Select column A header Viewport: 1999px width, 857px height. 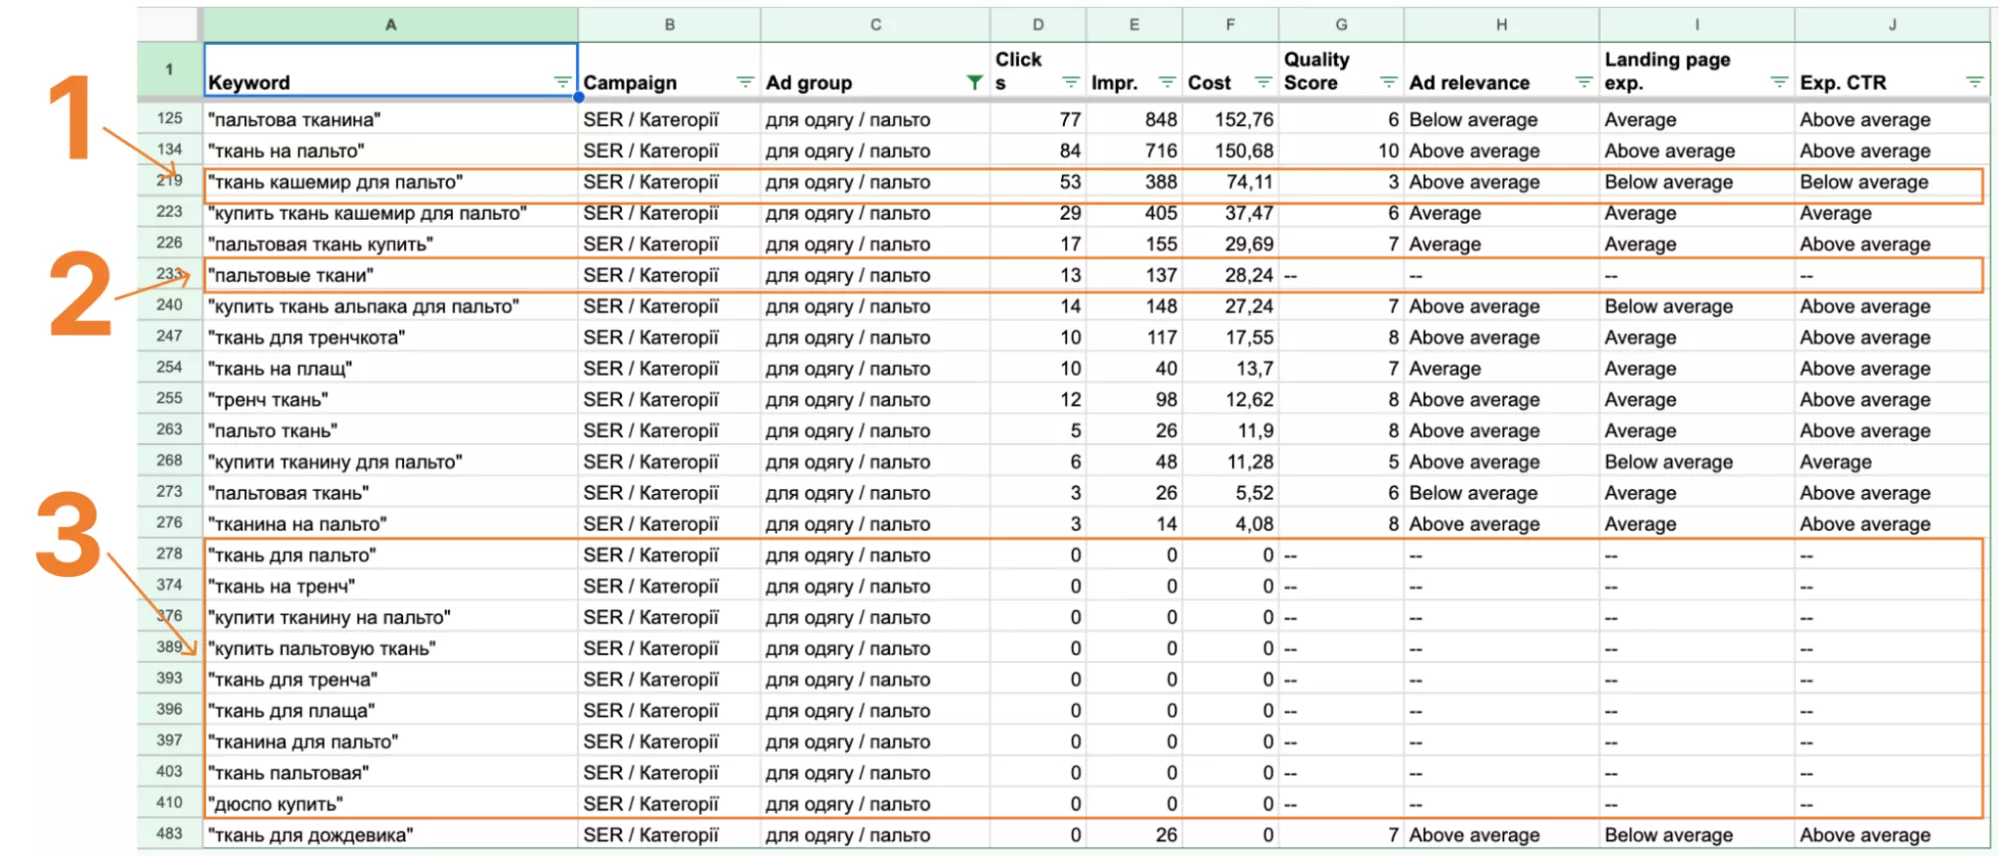coord(390,24)
